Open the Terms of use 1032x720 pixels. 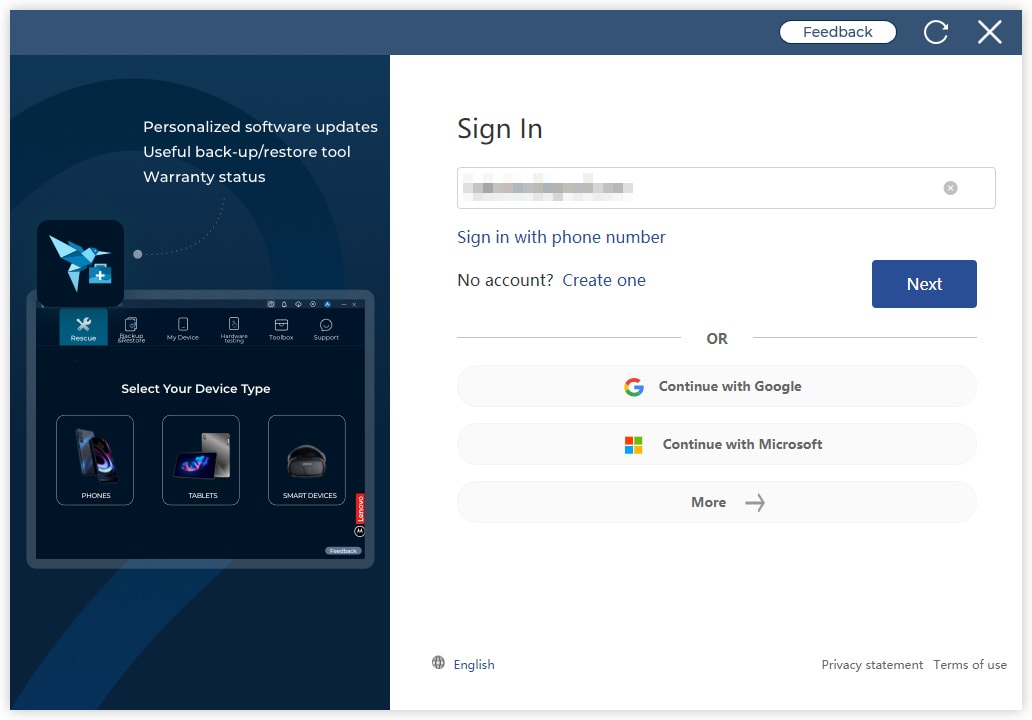click(x=969, y=665)
